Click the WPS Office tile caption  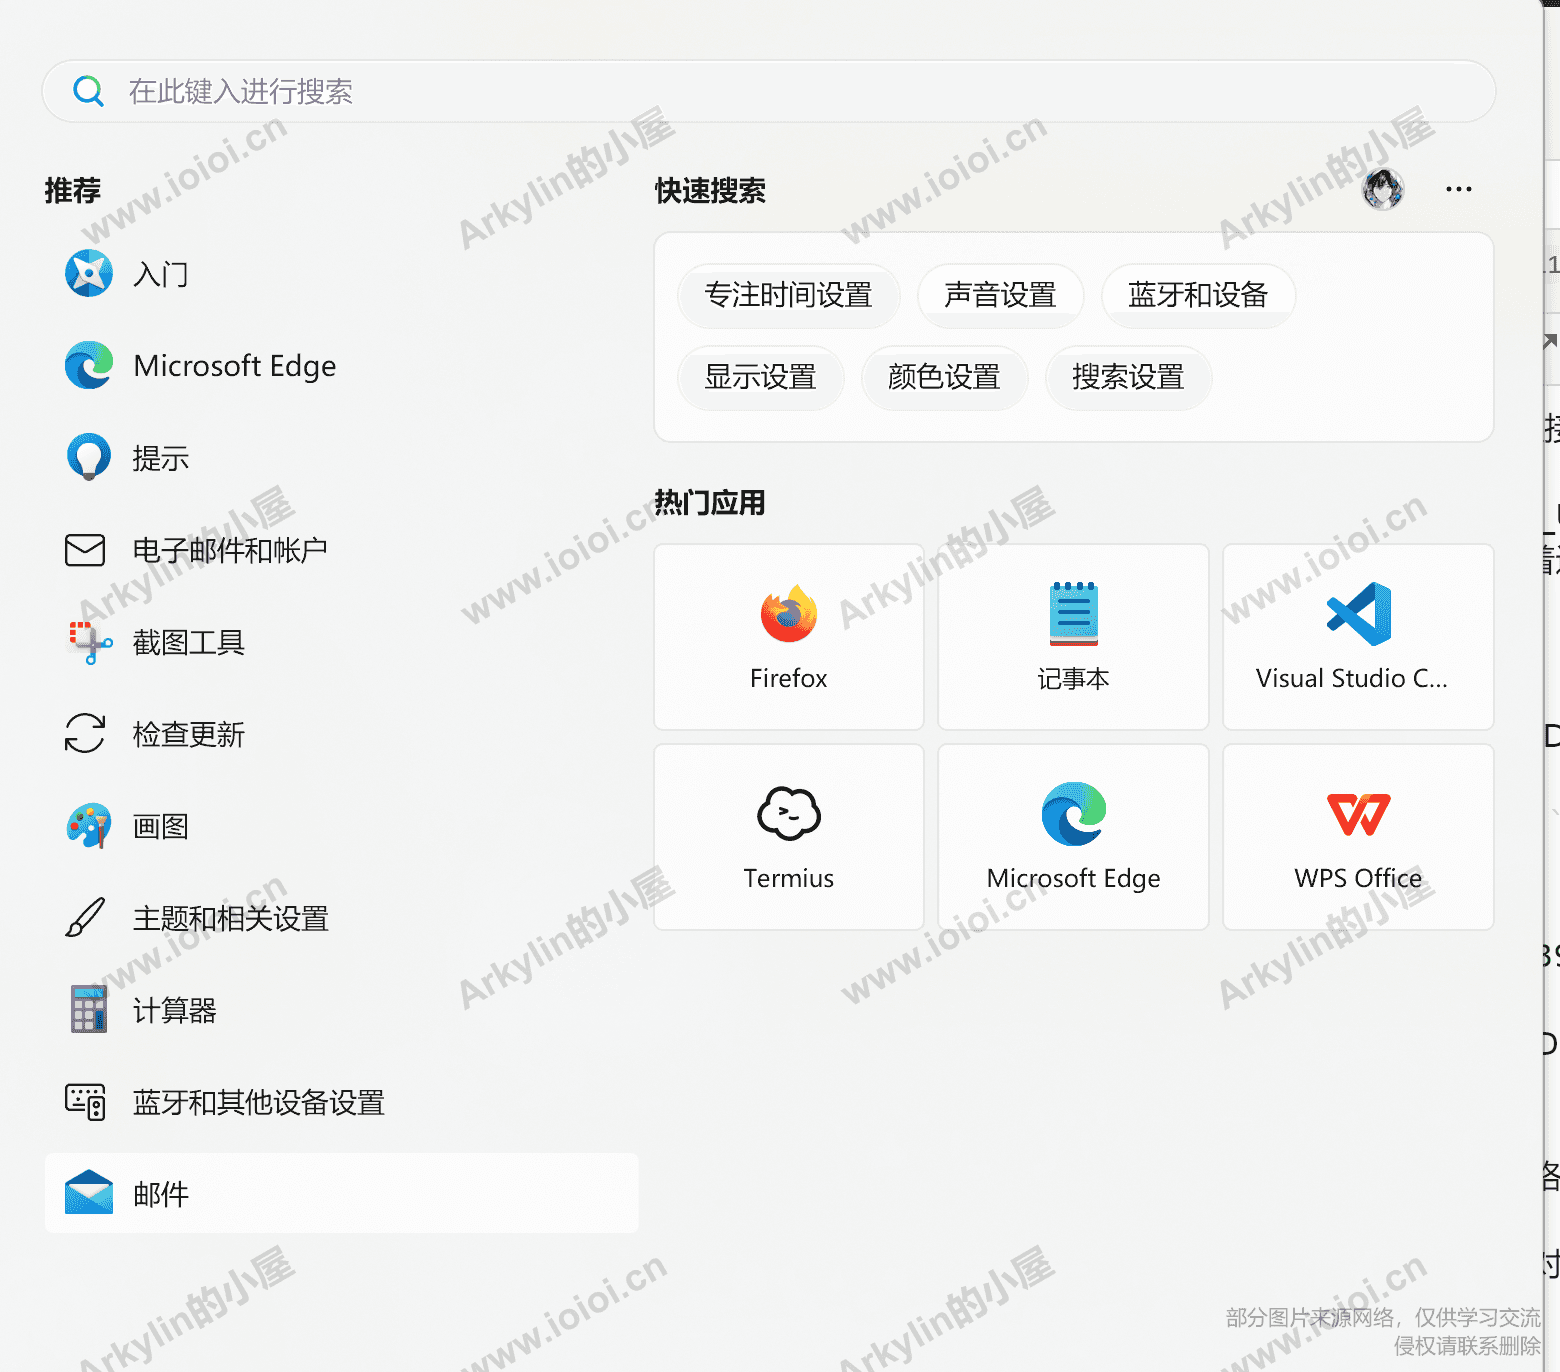click(1358, 878)
